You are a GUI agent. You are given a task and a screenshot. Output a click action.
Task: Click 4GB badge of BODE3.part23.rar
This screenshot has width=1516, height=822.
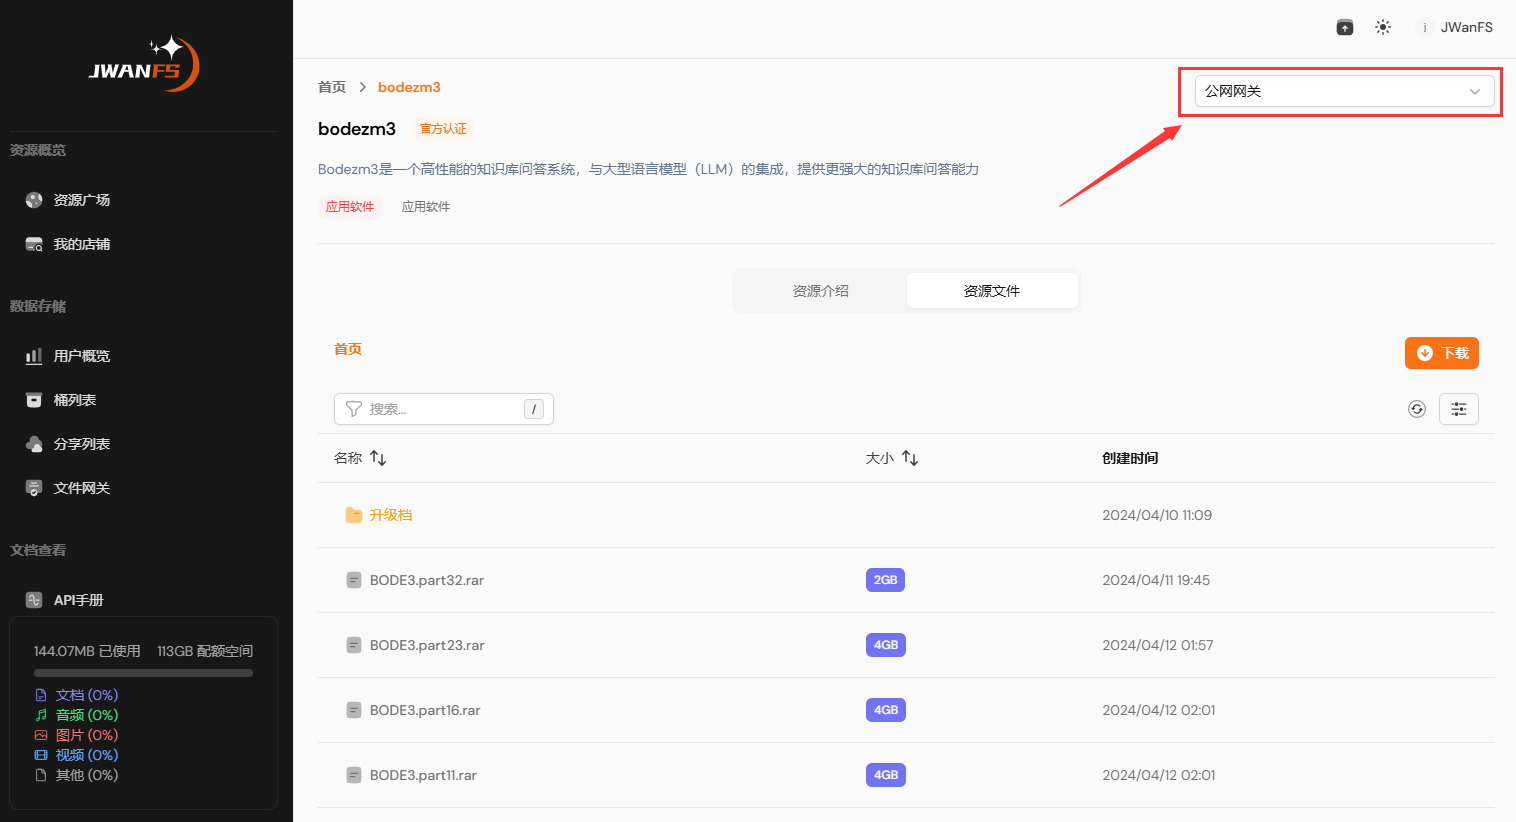(x=886, y=645)
